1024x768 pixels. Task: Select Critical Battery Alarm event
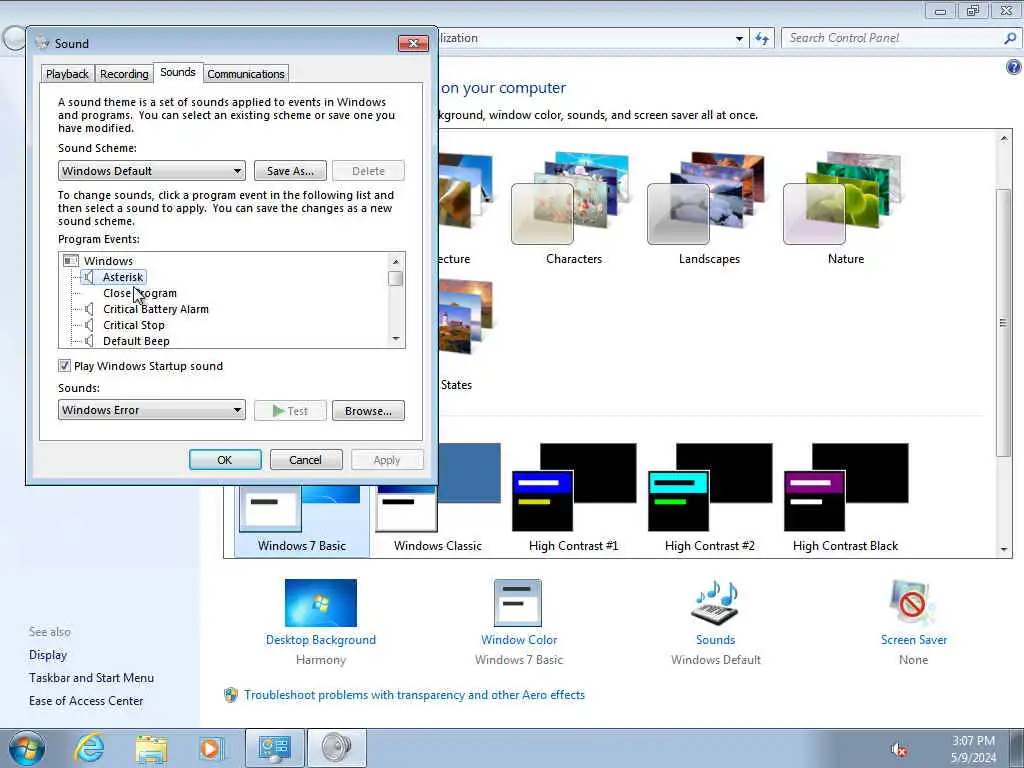(x=156, y=310)
